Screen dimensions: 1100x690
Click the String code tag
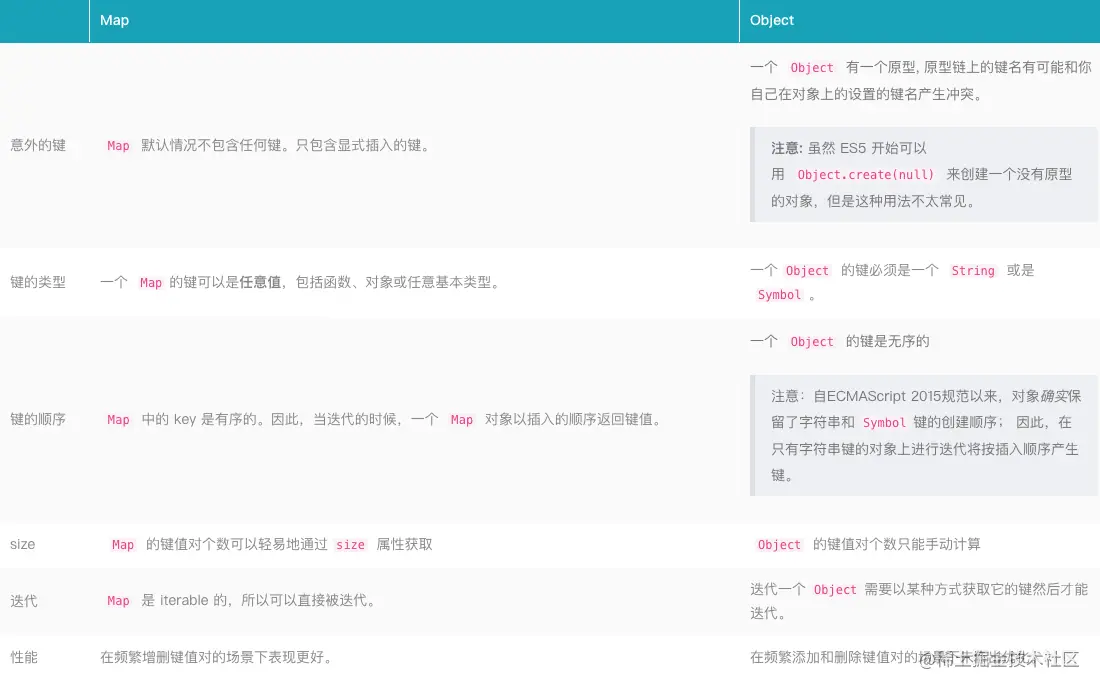[972, 271]
